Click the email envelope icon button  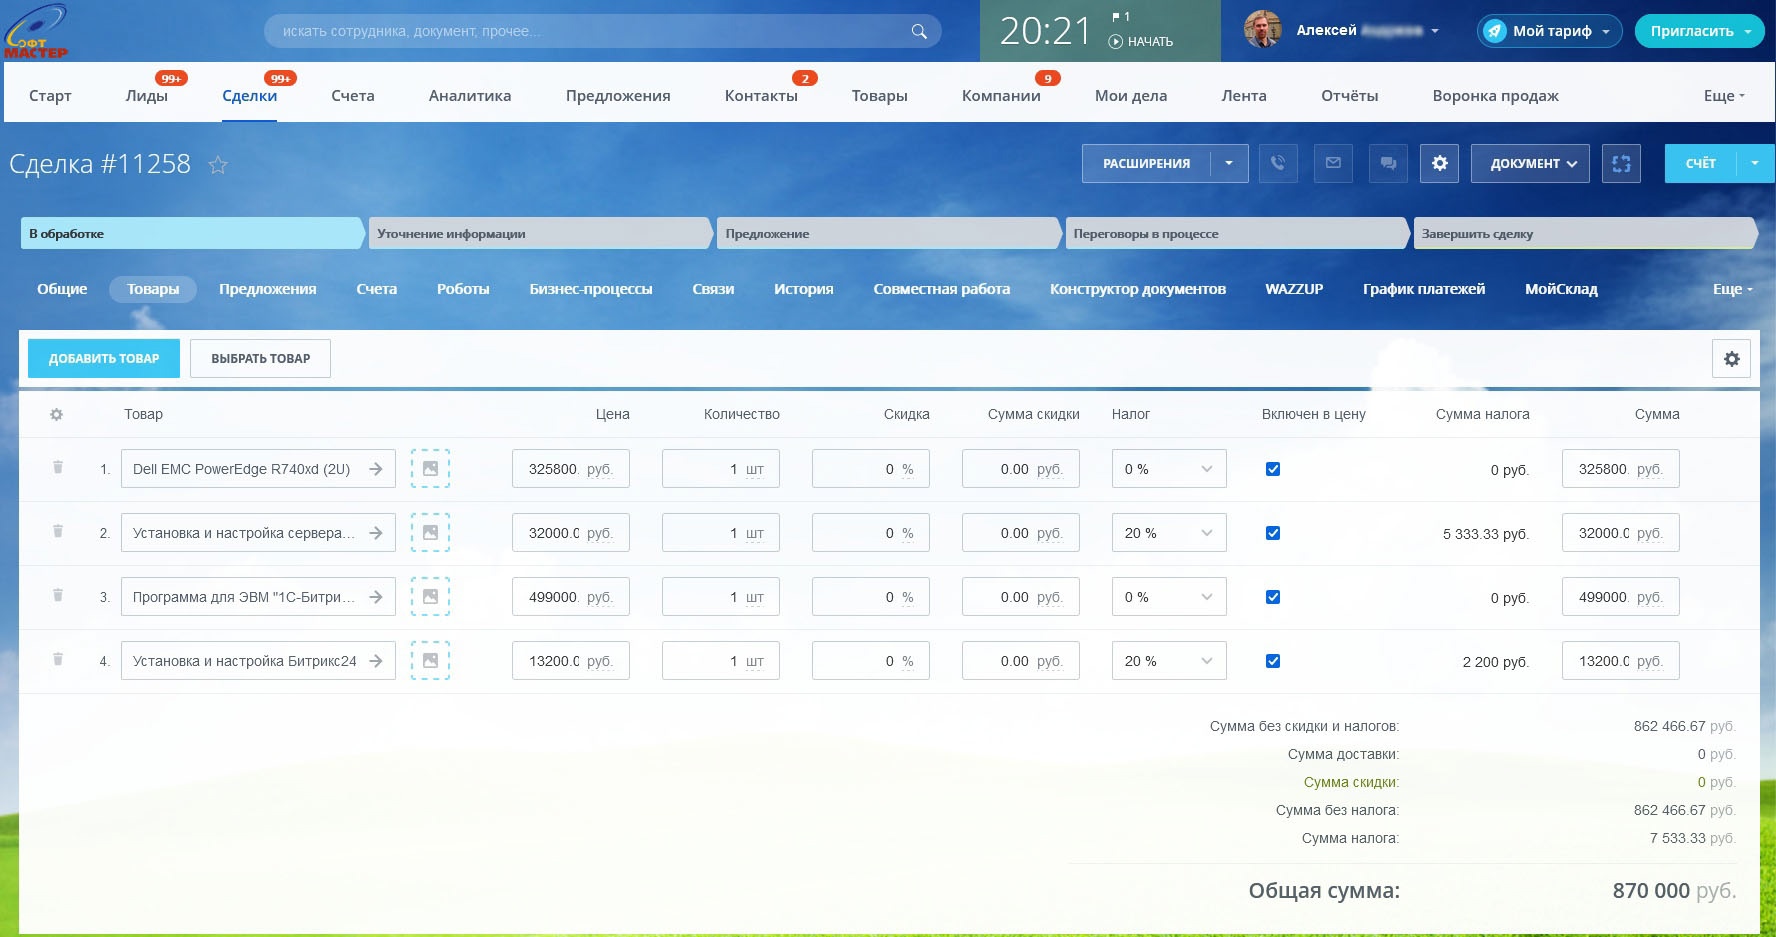click(1333, 163)
